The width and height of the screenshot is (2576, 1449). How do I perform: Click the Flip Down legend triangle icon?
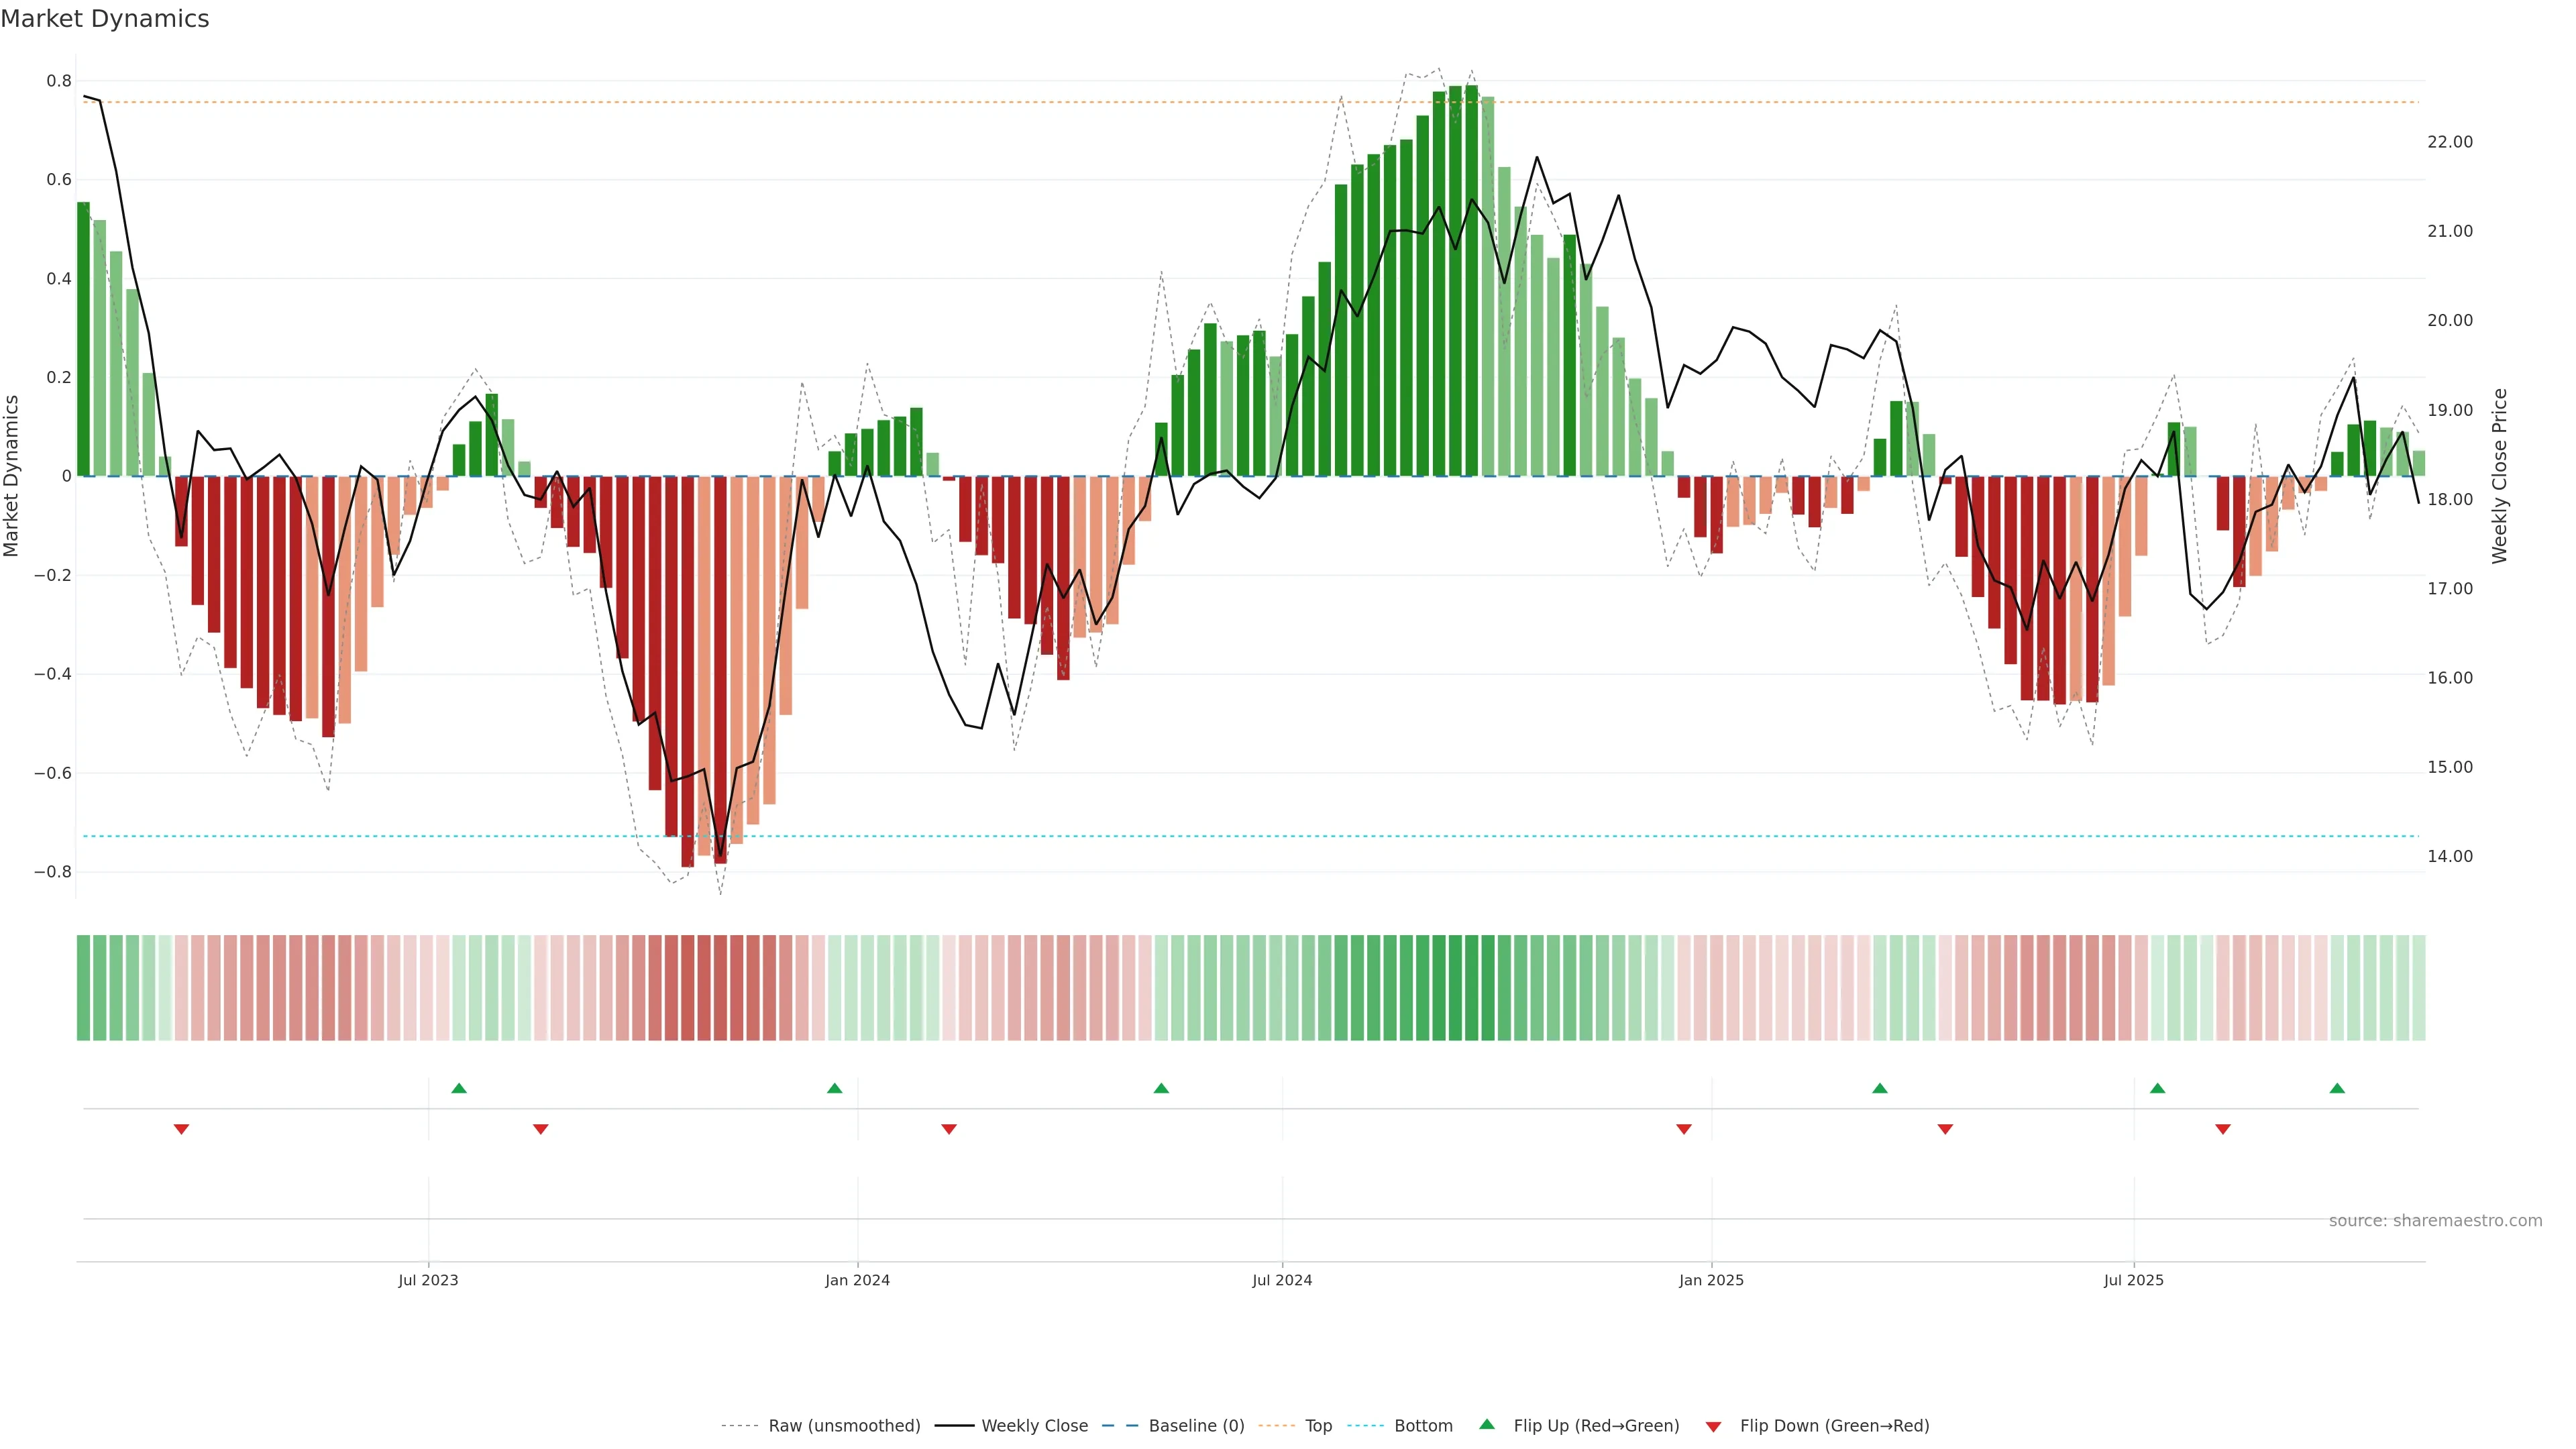coord(1713,1426)
